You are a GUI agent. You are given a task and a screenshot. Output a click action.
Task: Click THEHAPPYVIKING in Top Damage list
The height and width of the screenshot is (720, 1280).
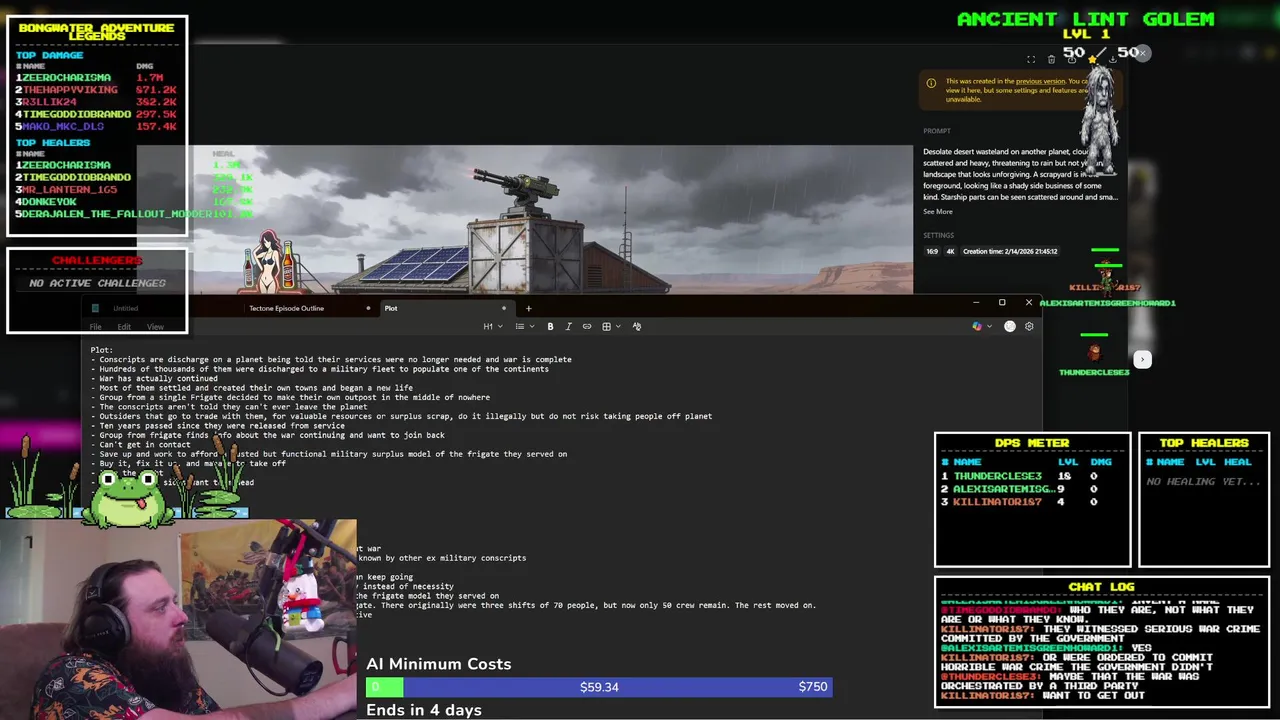coord(70,89)
